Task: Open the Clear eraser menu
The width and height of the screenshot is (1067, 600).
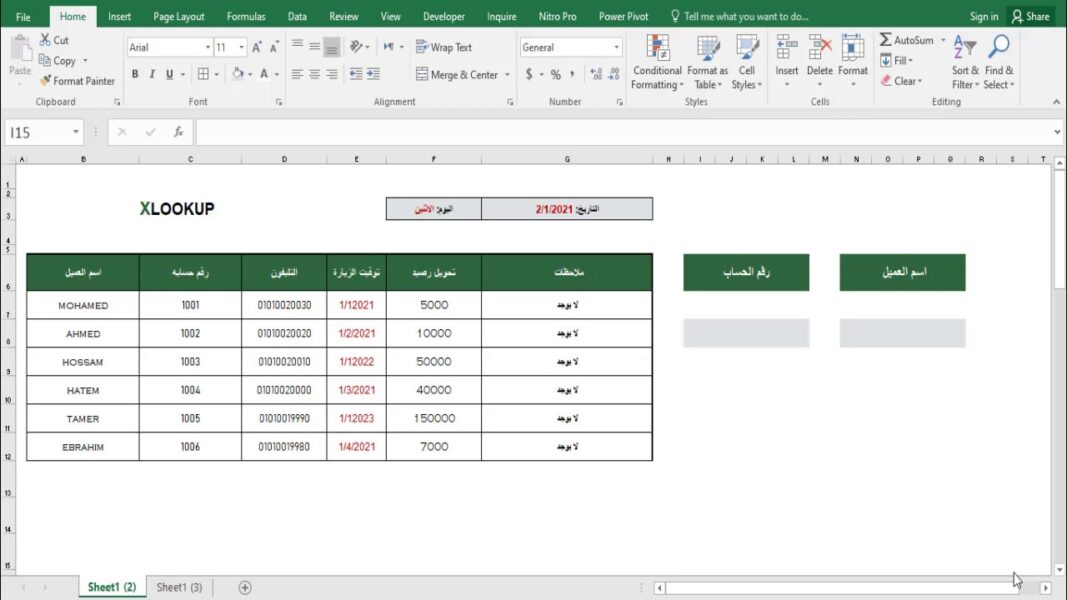Action: (901, 81)
